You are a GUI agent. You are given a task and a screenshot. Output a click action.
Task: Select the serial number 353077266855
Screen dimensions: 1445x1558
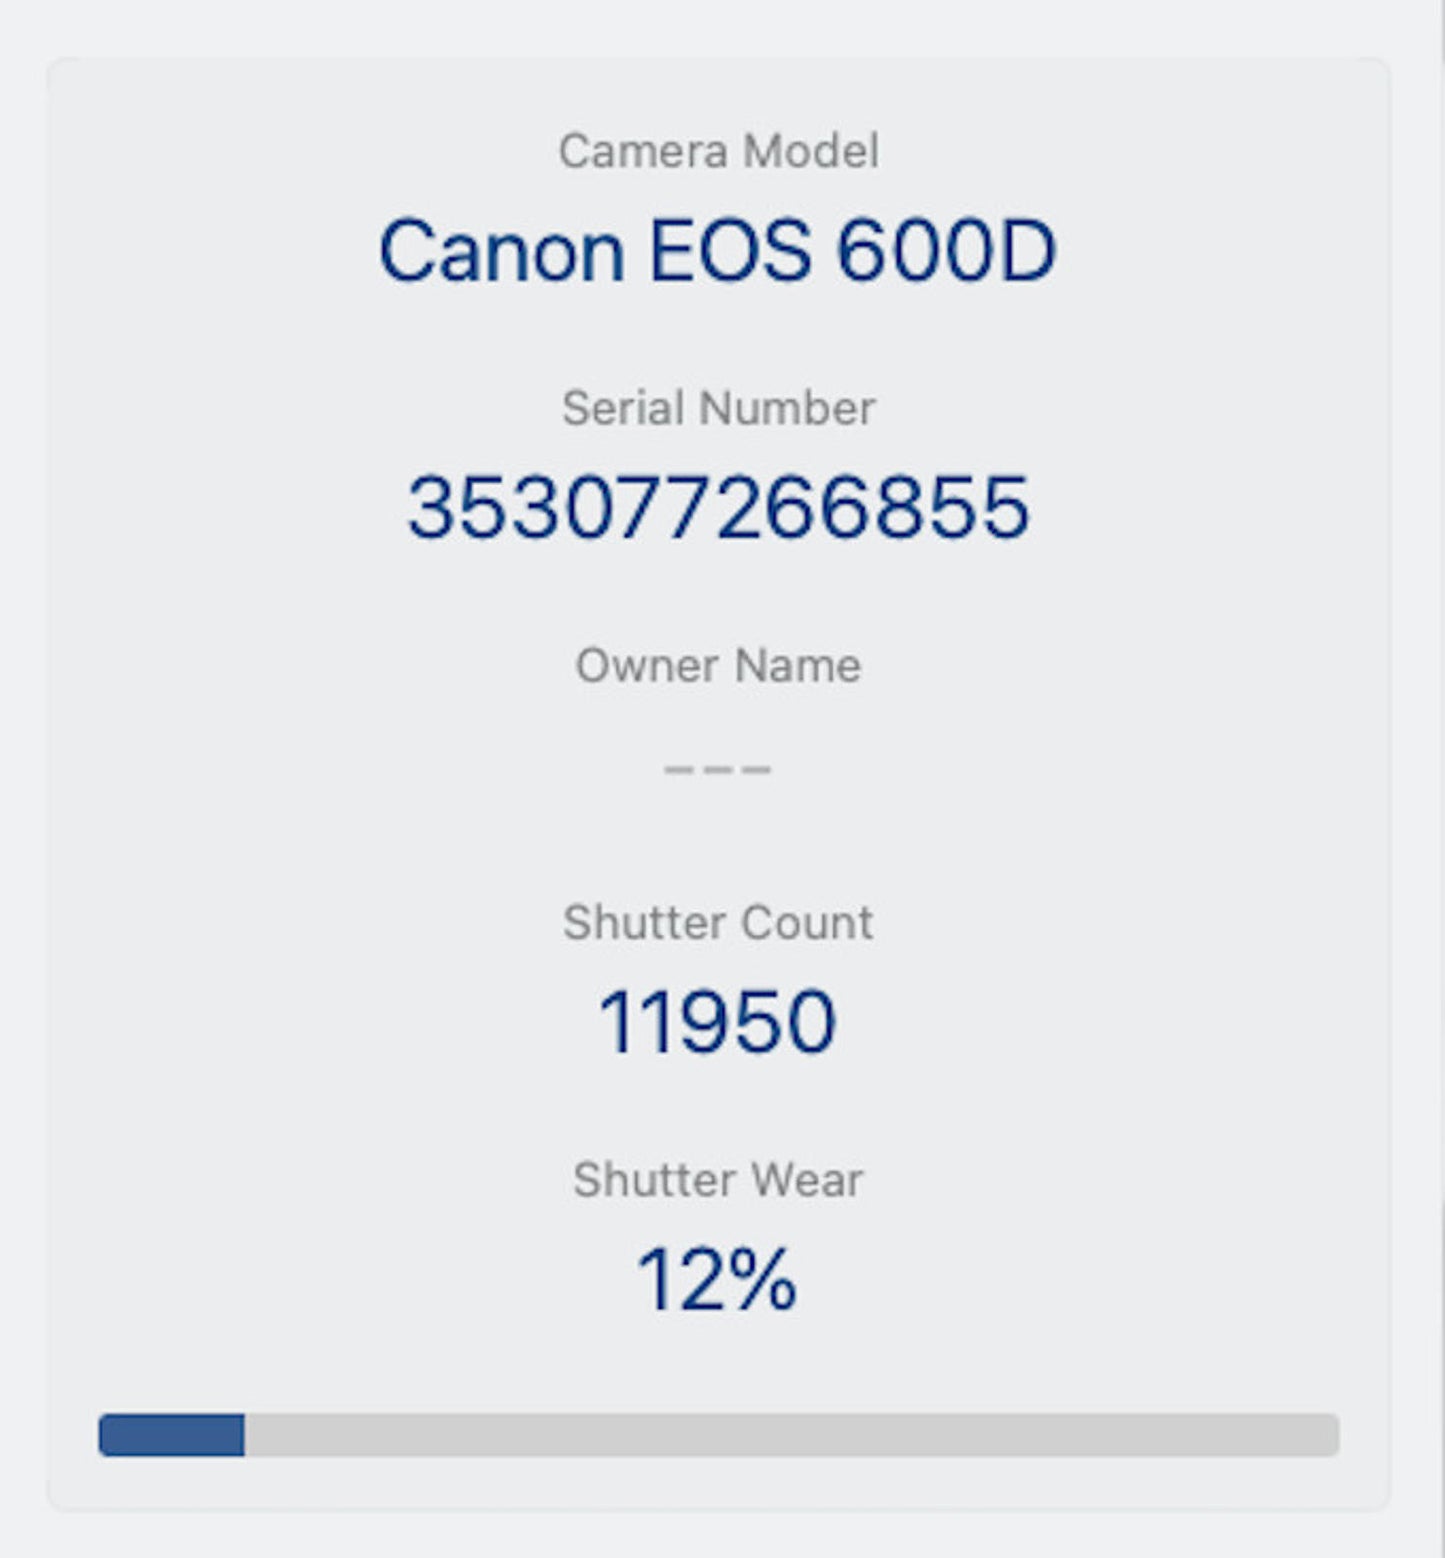pyautogui.click(x=718, y=508)
